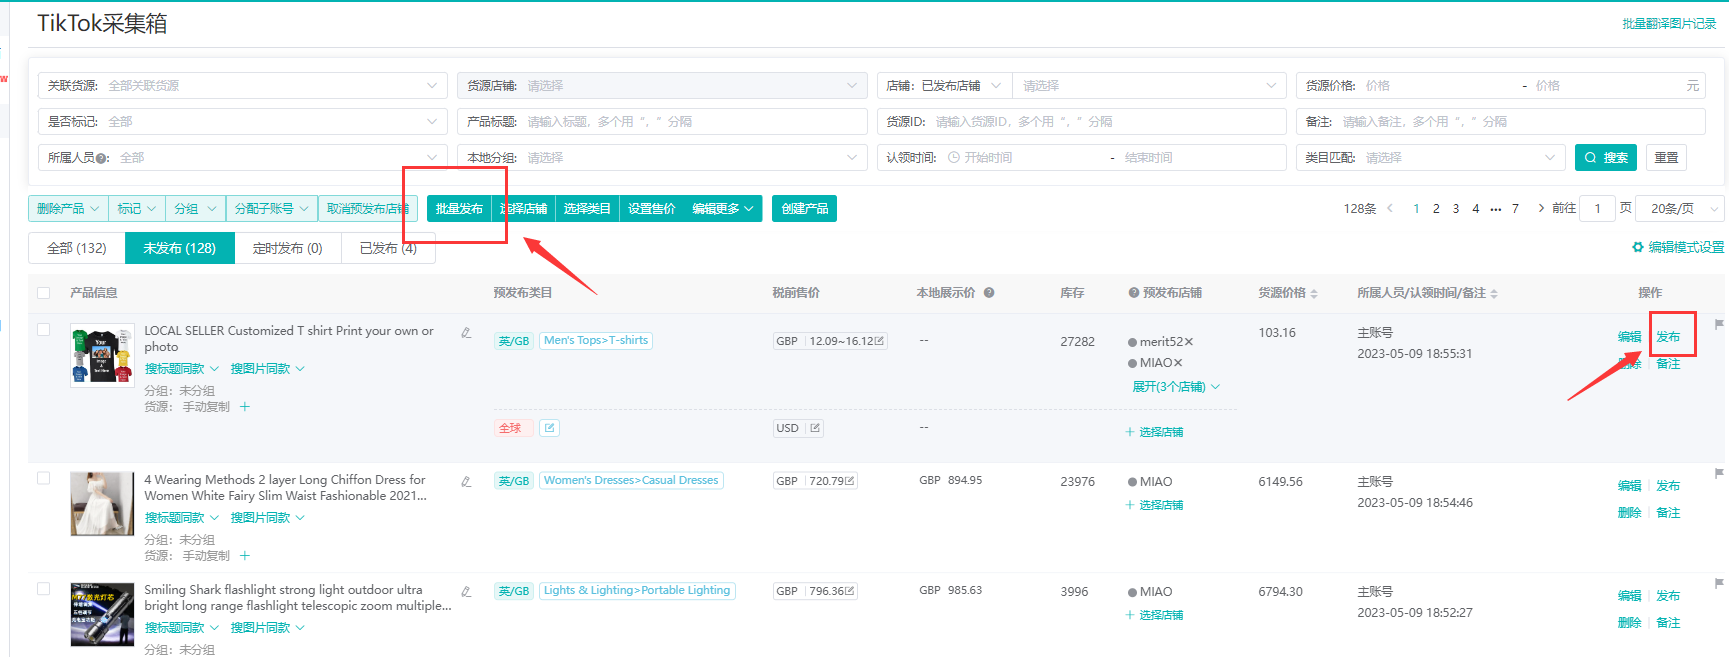Switch to the 全部 (132) tab
1729x657 pixels.
77,248
